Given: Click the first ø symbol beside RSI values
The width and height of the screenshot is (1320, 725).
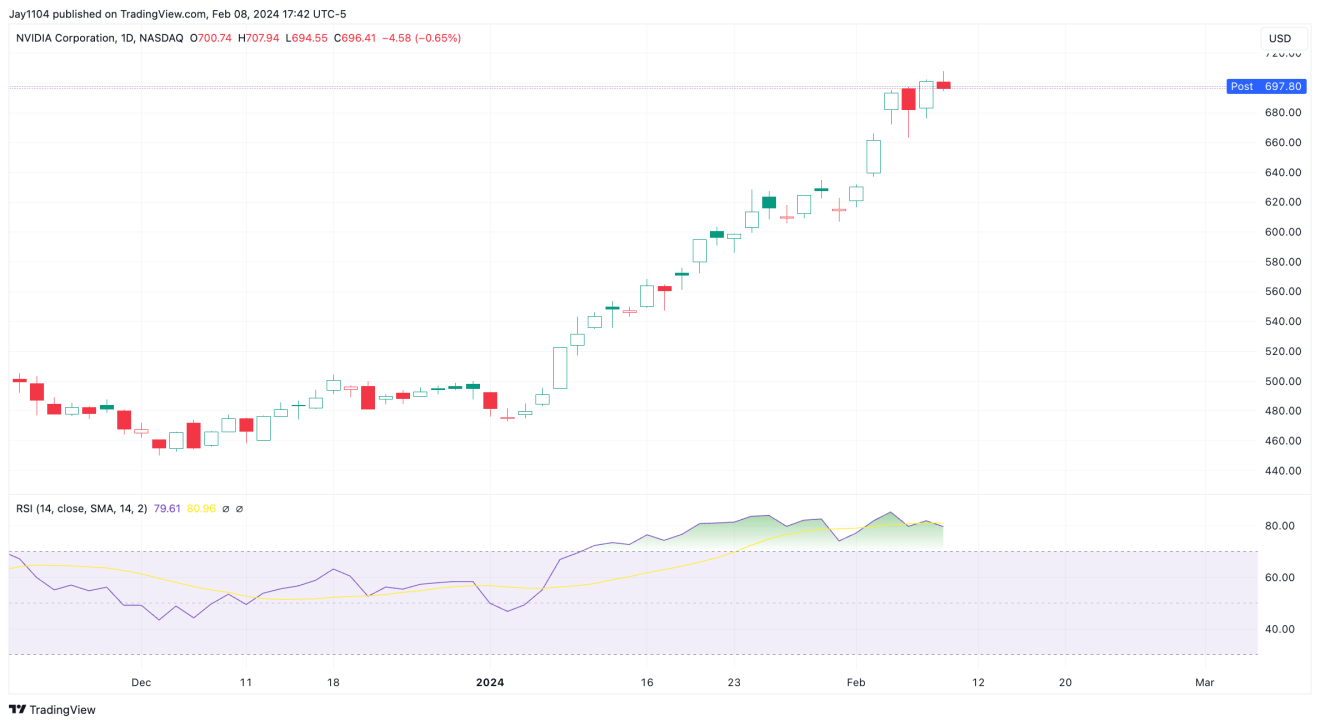Looking at the screenshot, I should (225, 509).
